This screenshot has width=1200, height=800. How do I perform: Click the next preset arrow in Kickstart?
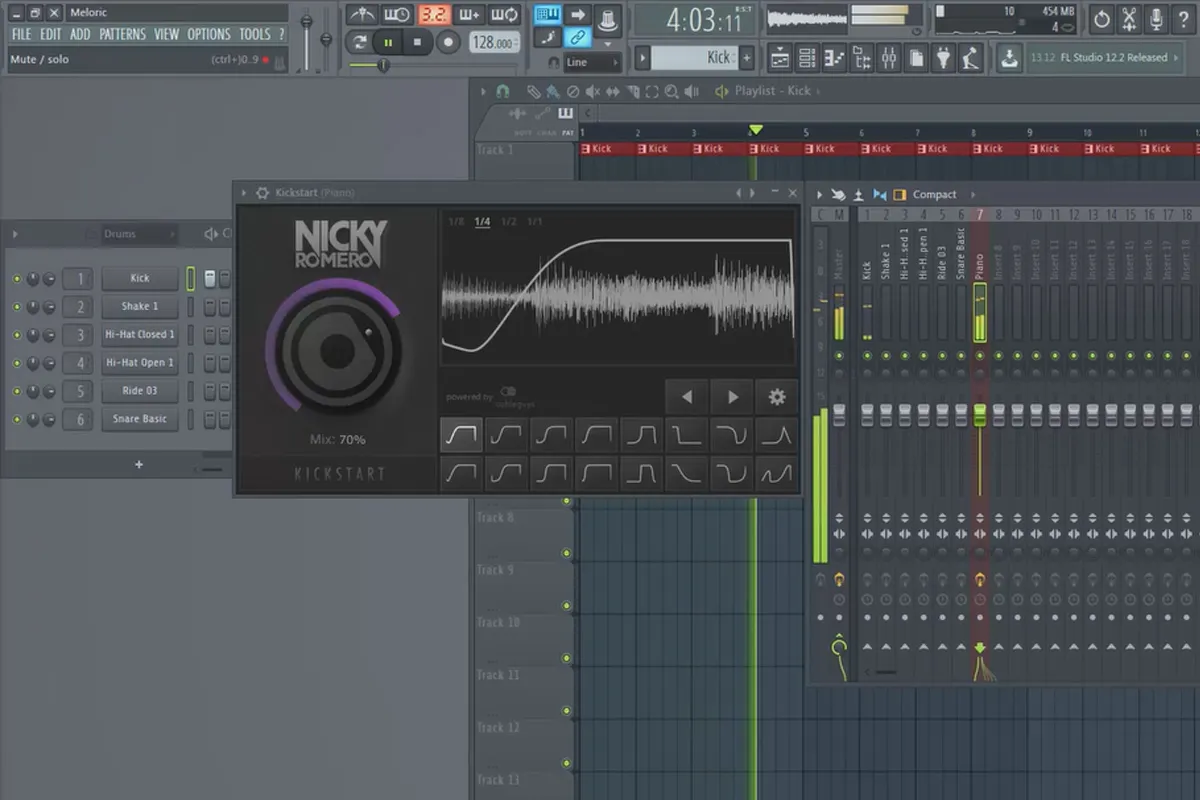732,397
